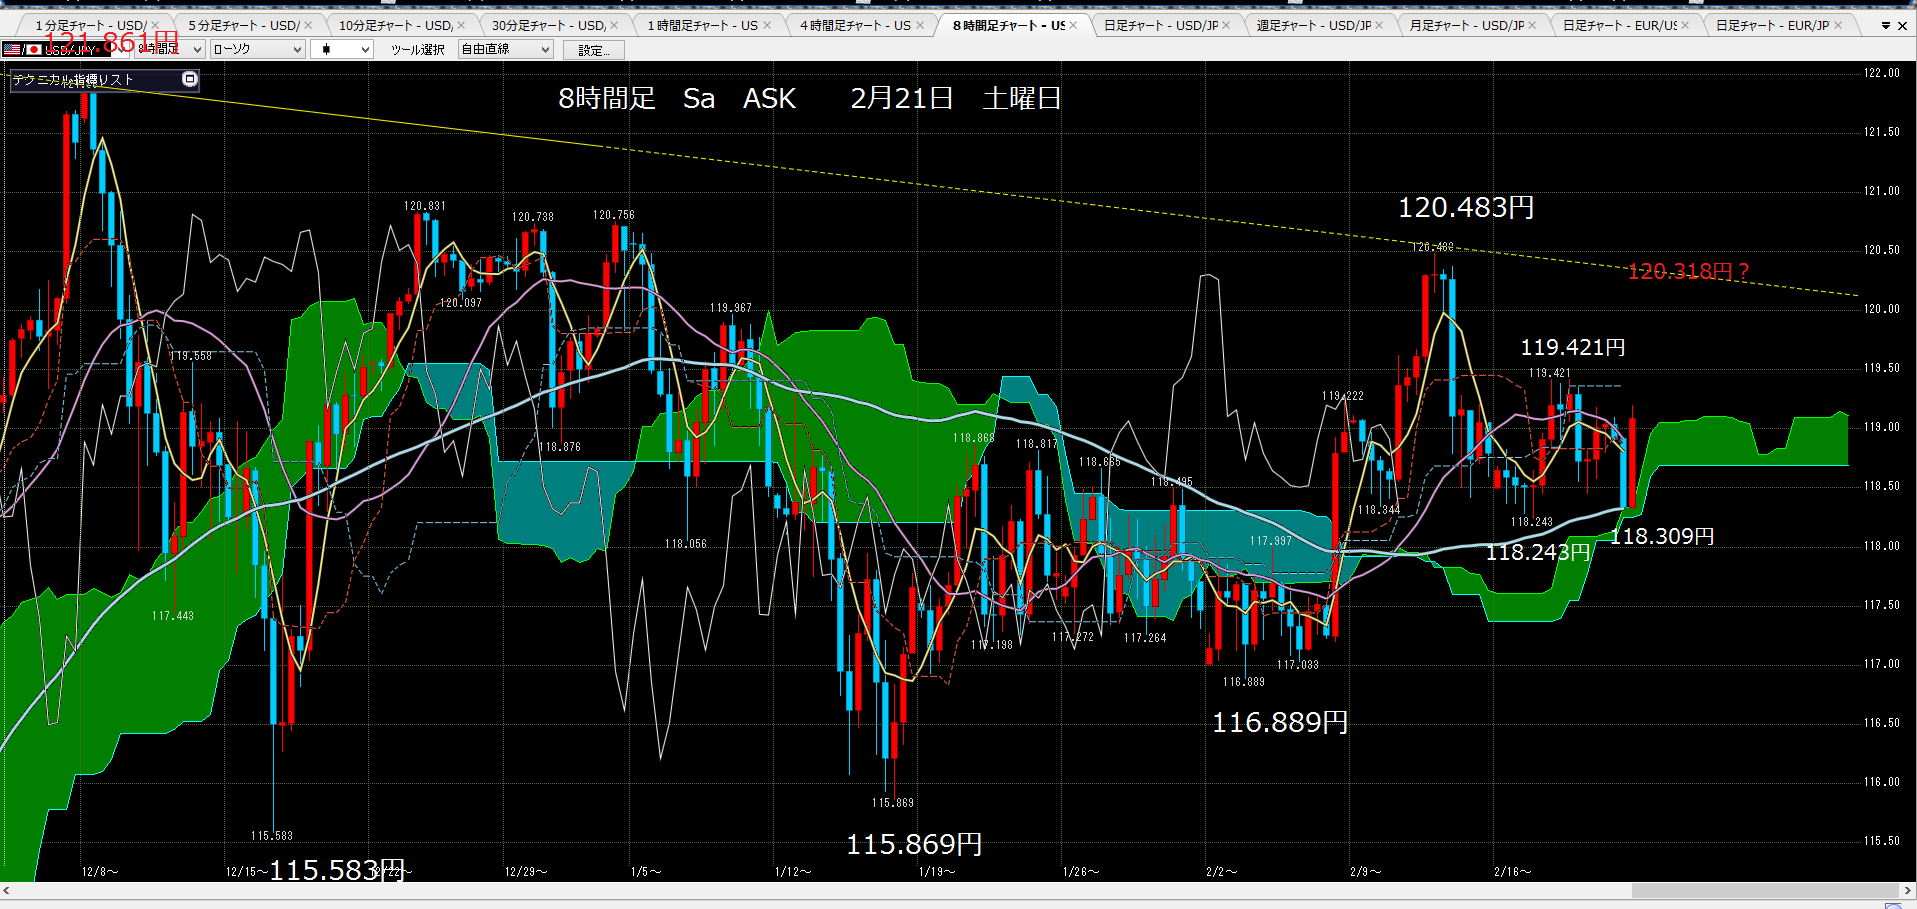Viewport: 1917px width, 909px height.
Task: Click the 1/5～ date axis label
Action: [x=646, y=872]
